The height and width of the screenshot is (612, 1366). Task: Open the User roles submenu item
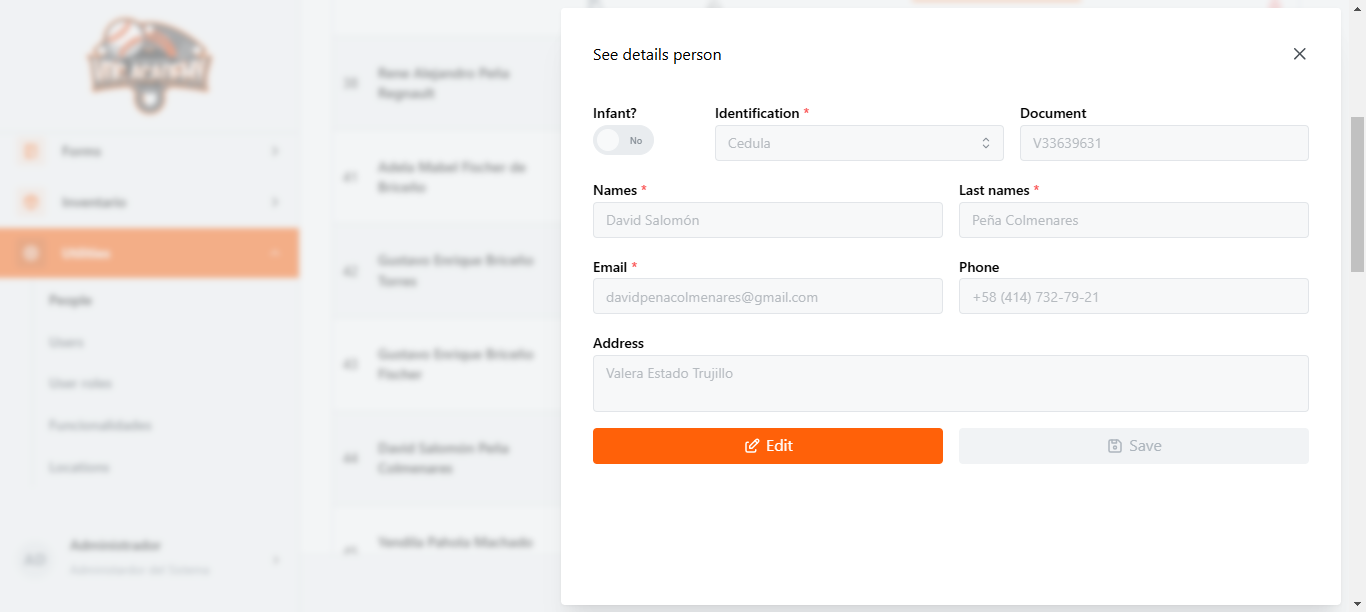point(80,384)
